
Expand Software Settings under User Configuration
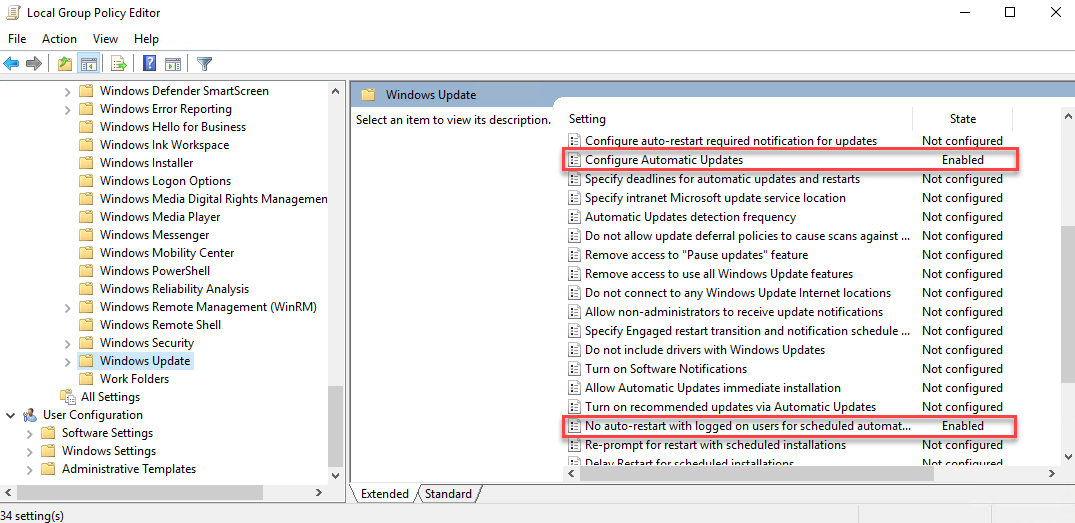[29, 433]
